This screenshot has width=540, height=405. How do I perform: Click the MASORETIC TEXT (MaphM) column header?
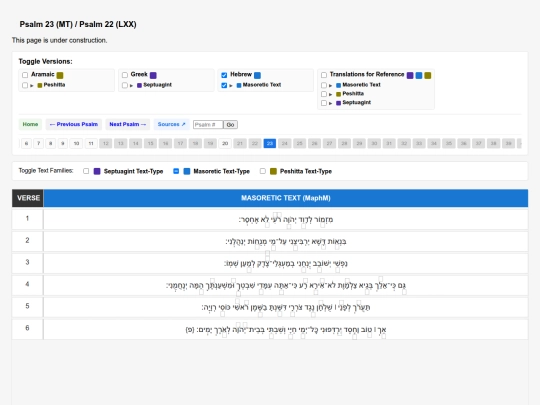pyautogui.click(x=286, y=198)
